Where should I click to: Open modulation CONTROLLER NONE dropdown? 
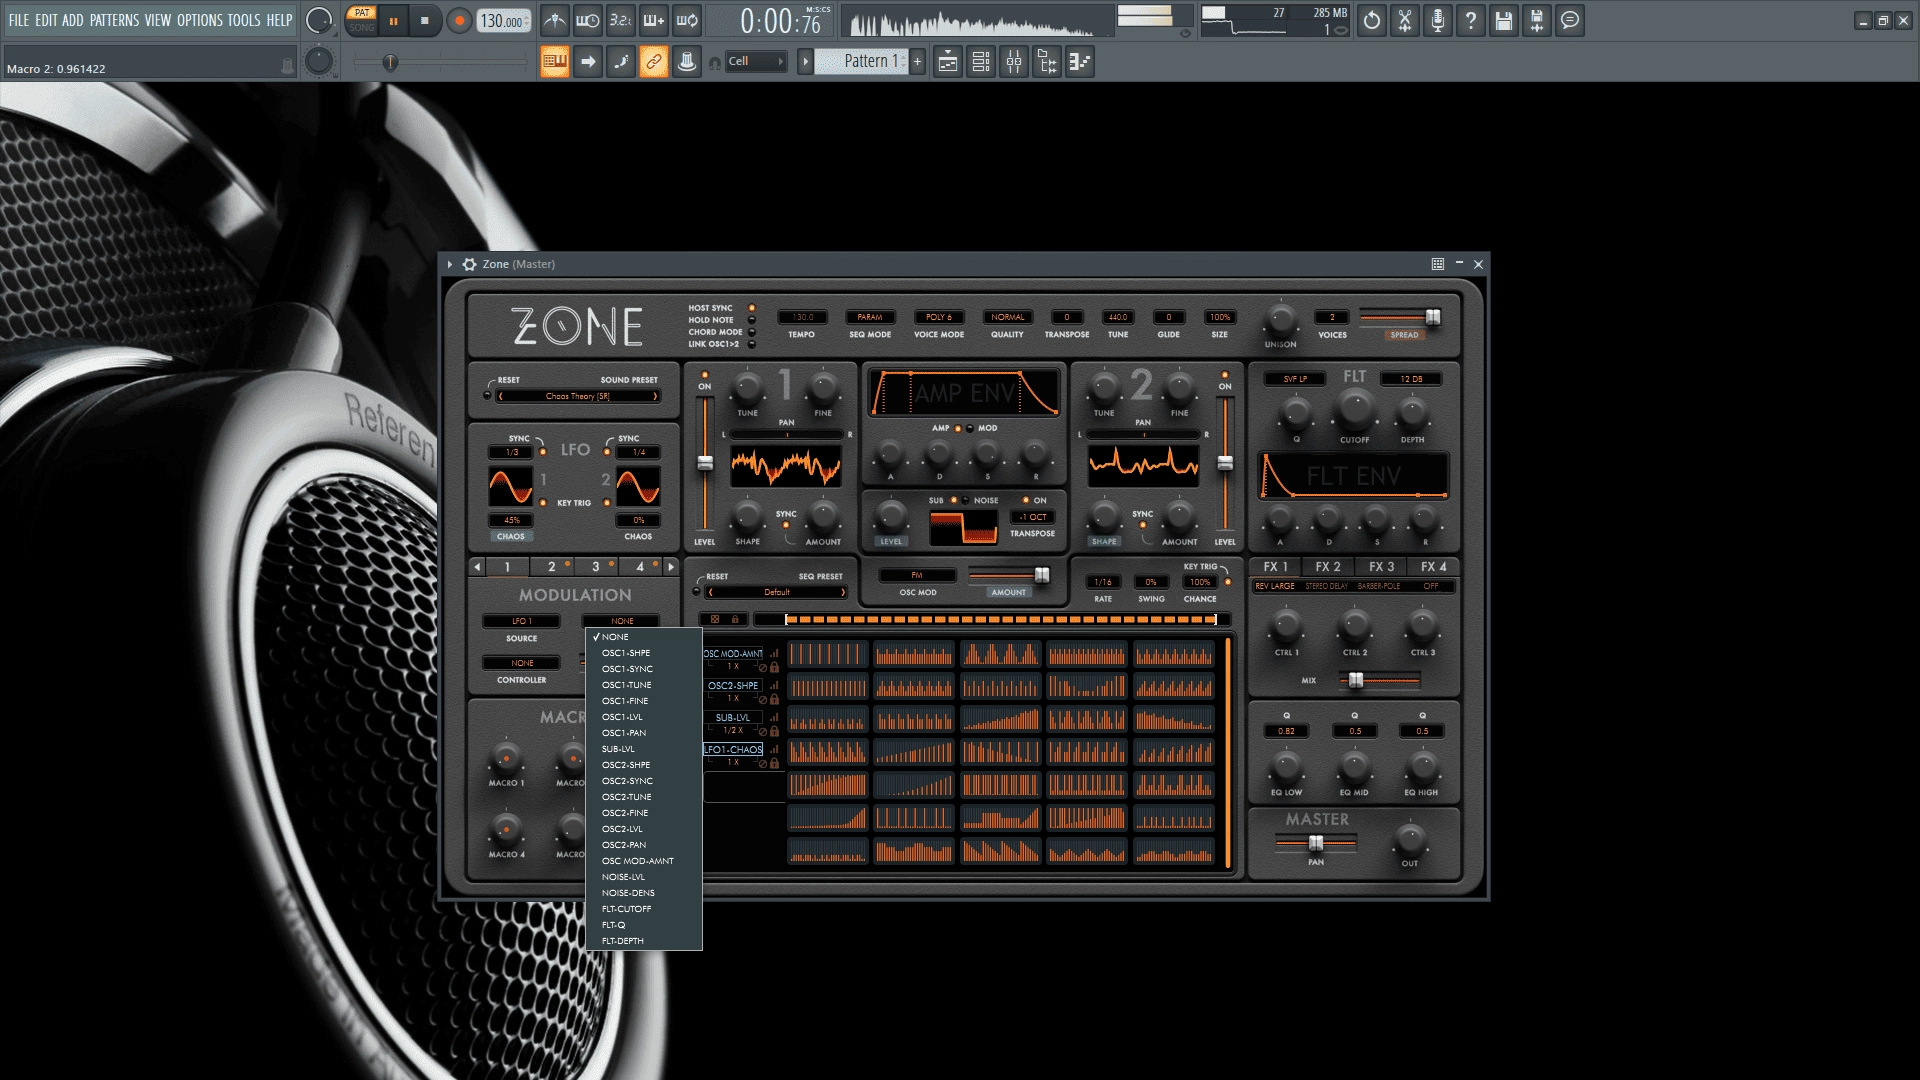[522, 663]
